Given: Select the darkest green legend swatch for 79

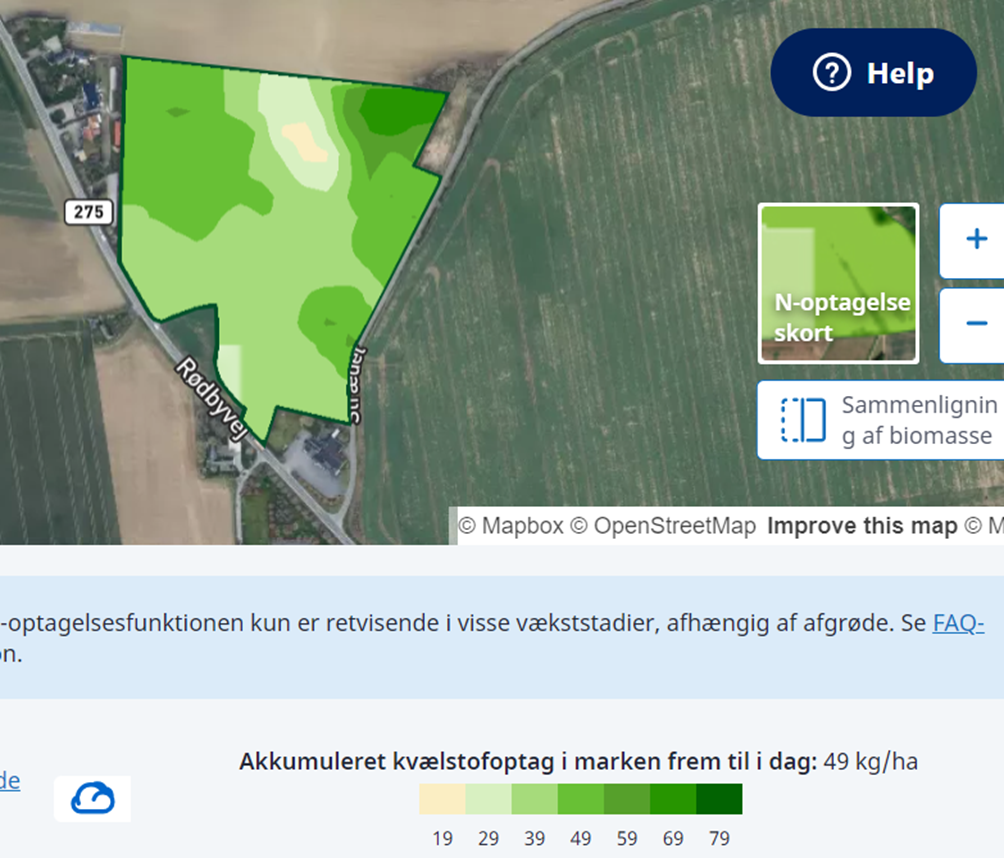Looking at the screenshot, I should tap(719, 799).
